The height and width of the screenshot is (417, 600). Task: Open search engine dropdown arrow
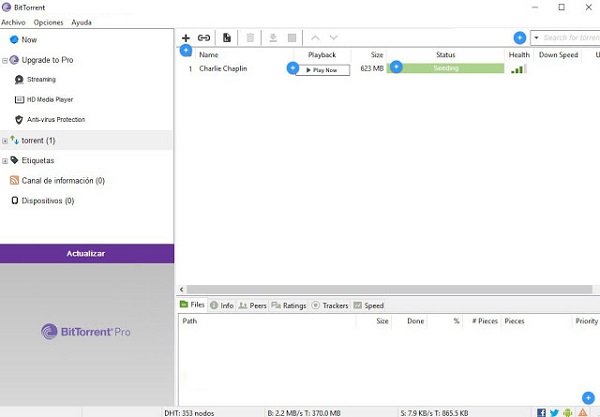(536, 38)
